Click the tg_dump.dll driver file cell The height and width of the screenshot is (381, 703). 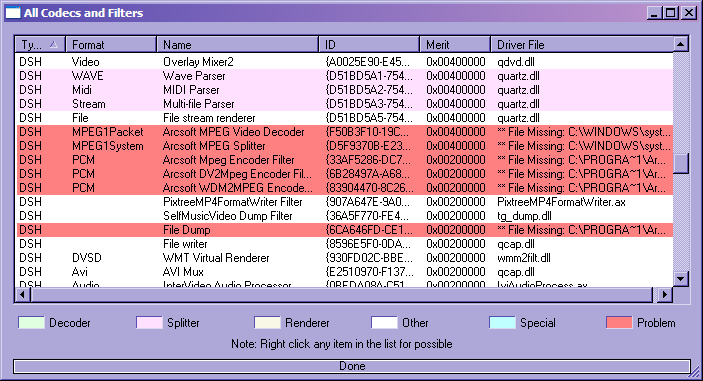click(x=524, y=216)
